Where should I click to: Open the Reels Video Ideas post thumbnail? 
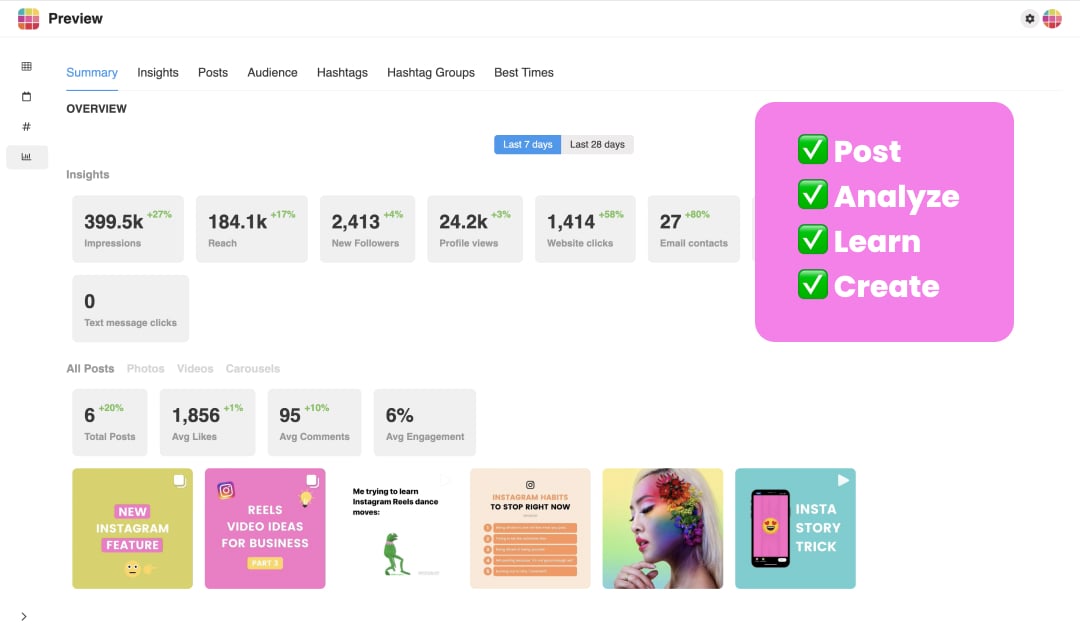(265, 528)
